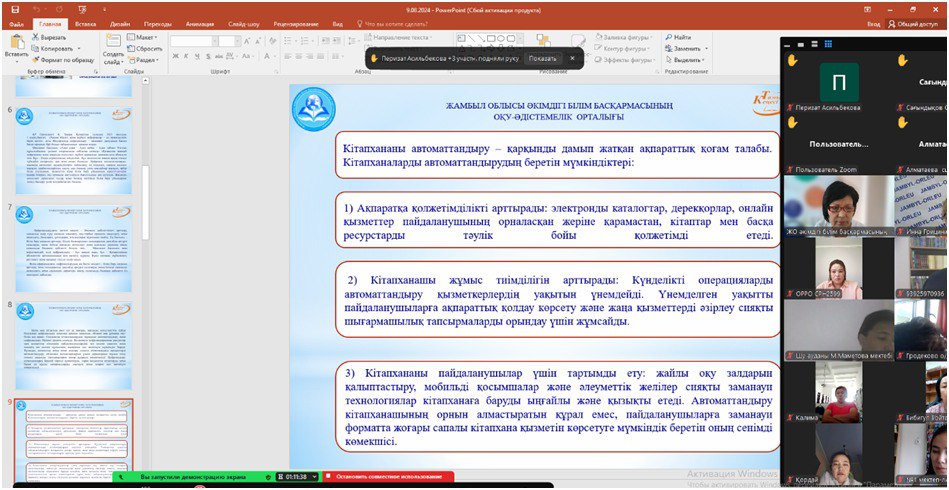
Task: Align text to the left
Action: click(x=287, y=56)
